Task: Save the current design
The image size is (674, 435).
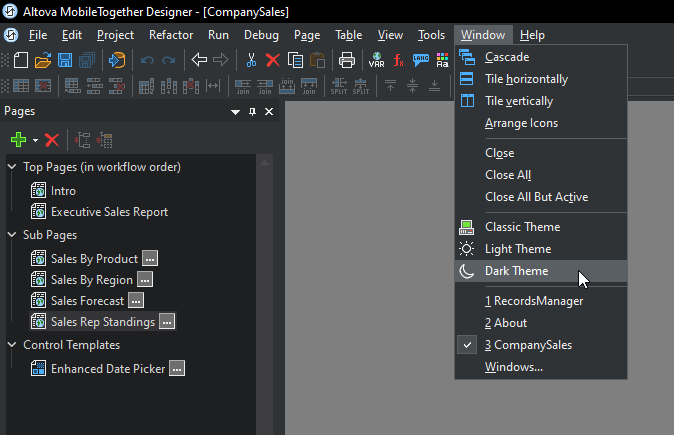Action: (65, 60)
